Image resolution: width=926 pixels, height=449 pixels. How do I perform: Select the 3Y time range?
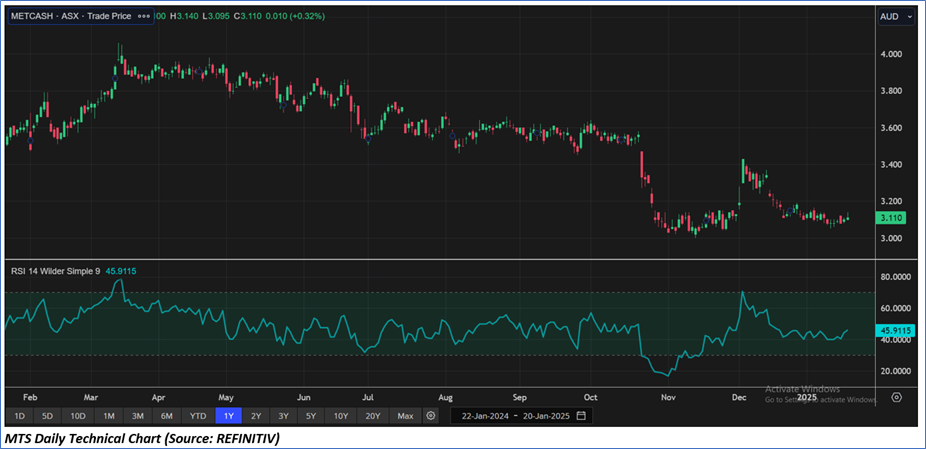(x=283, y=416)
